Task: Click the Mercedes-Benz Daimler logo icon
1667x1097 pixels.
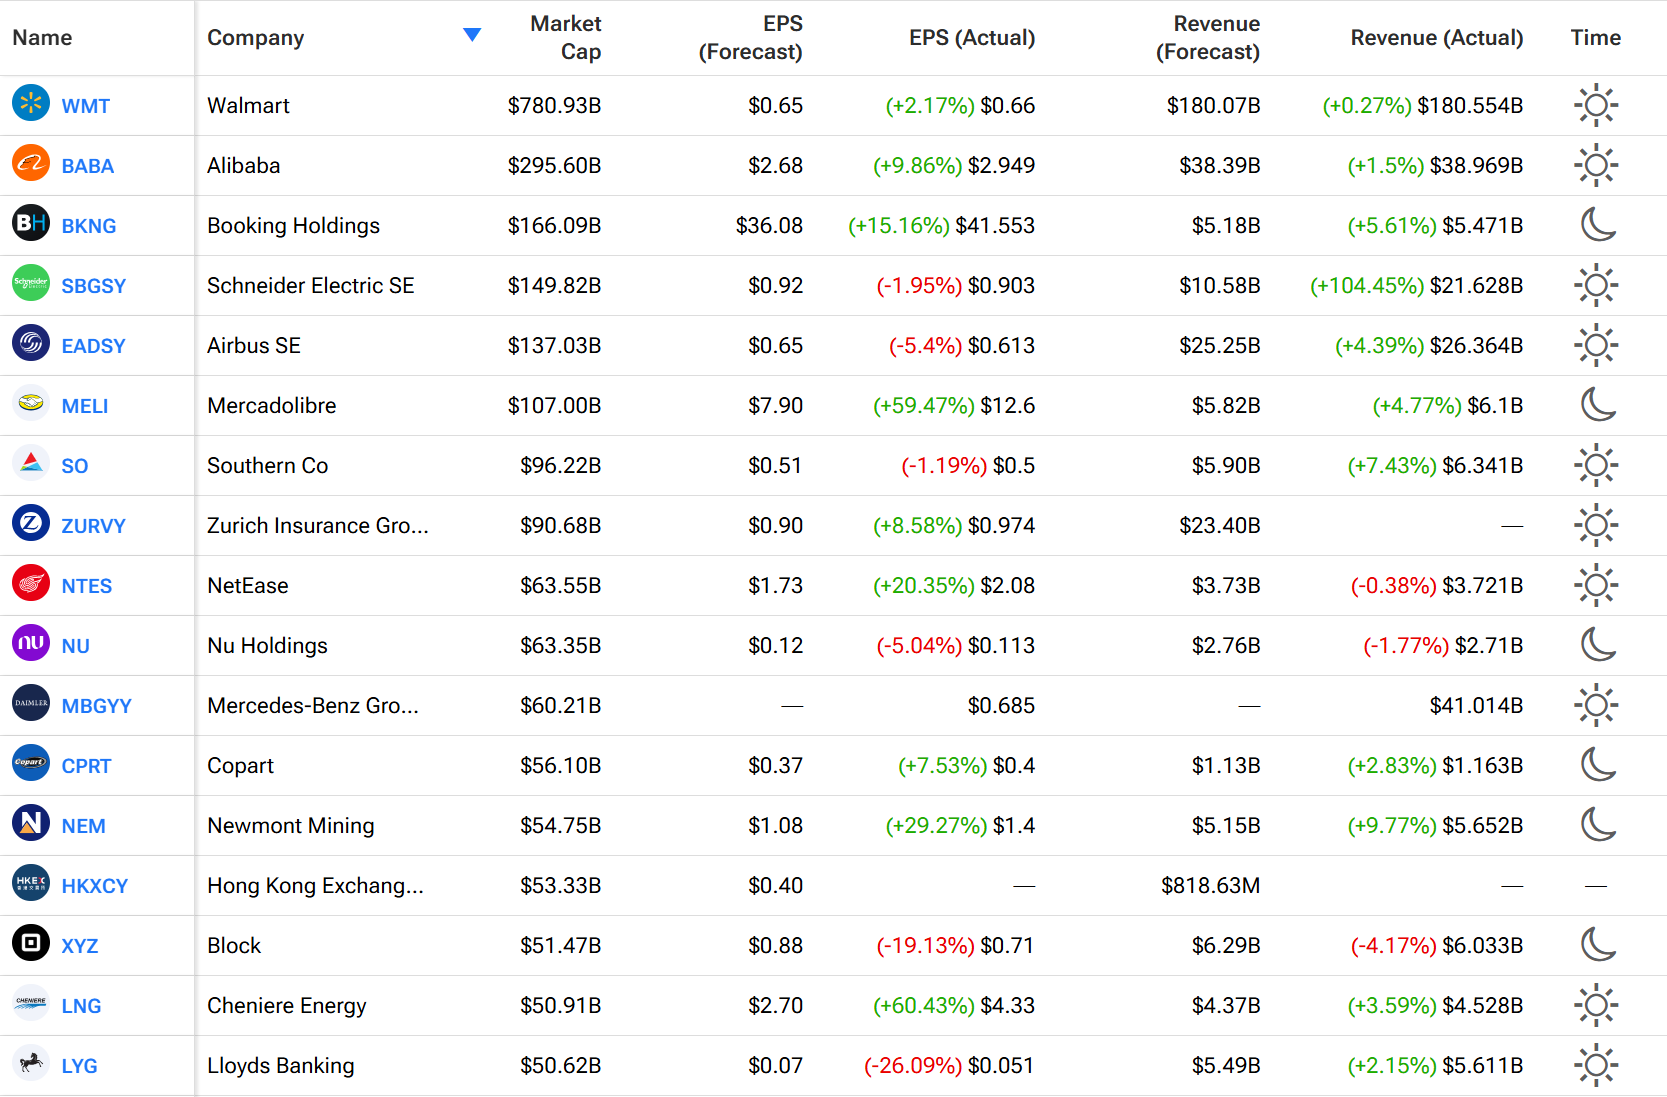Action: tap(31, 703)
